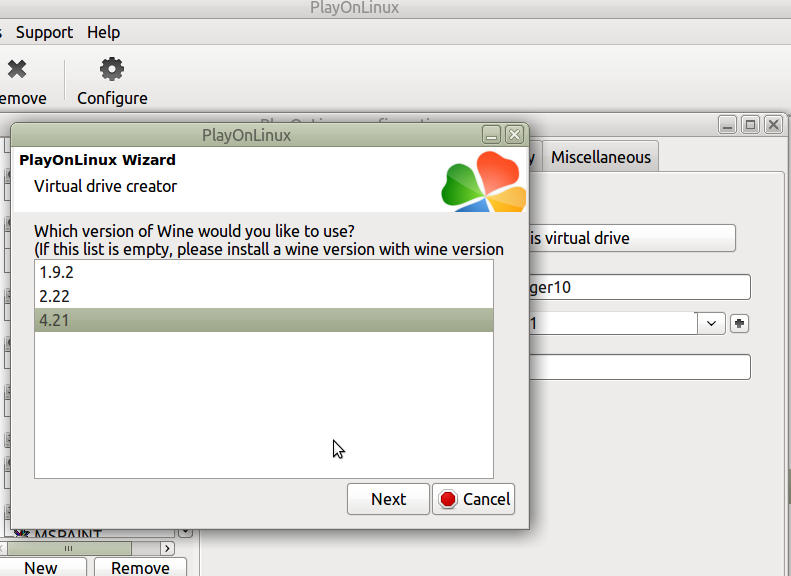Select Wine version 1.9.2
The width and height of the screenshot is (791, 576).
click(264, 272)
